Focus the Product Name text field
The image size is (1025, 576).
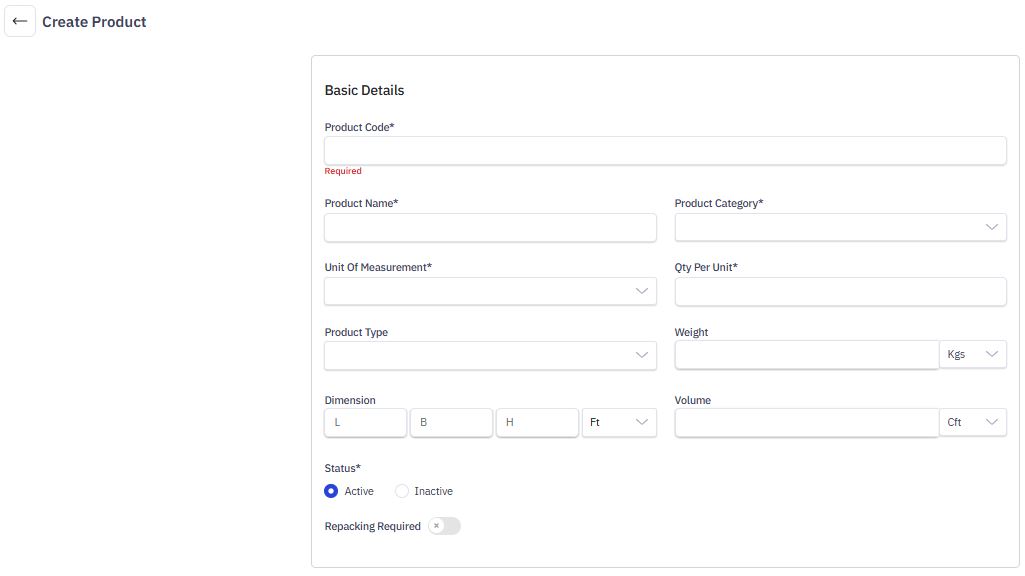coord(490,228)
